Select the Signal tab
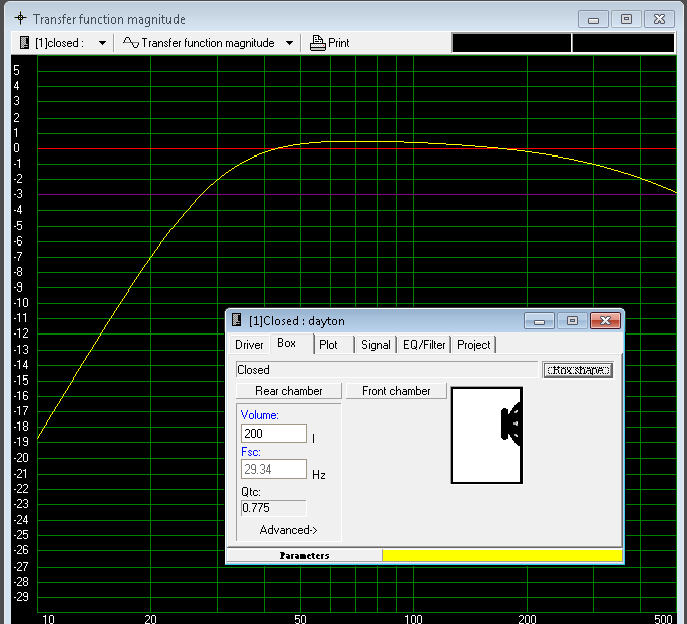The width and height of the screenshot is (687, 624). coord(376,345)
